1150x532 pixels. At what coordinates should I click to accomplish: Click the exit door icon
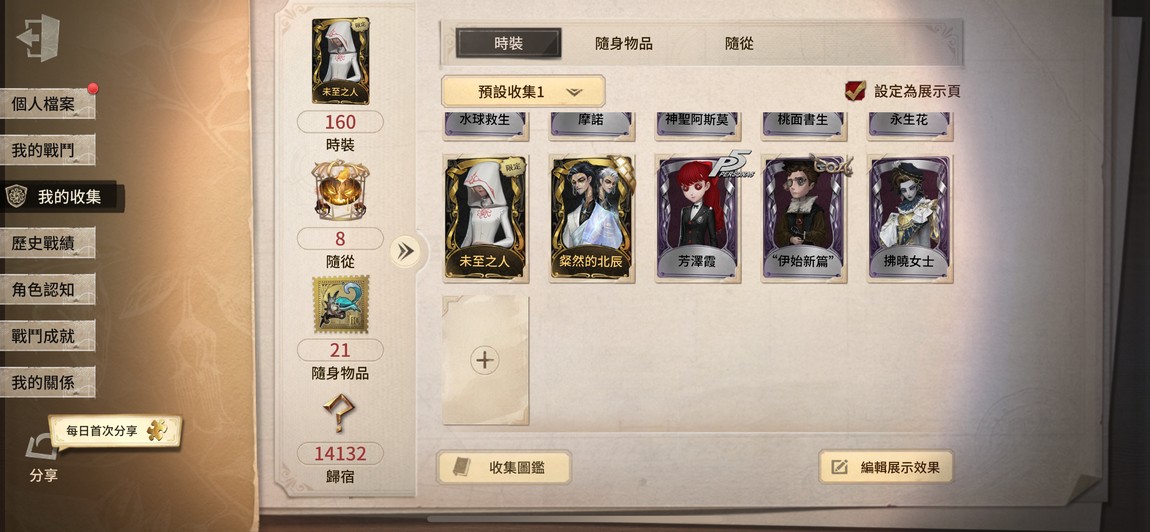[39, 37]
